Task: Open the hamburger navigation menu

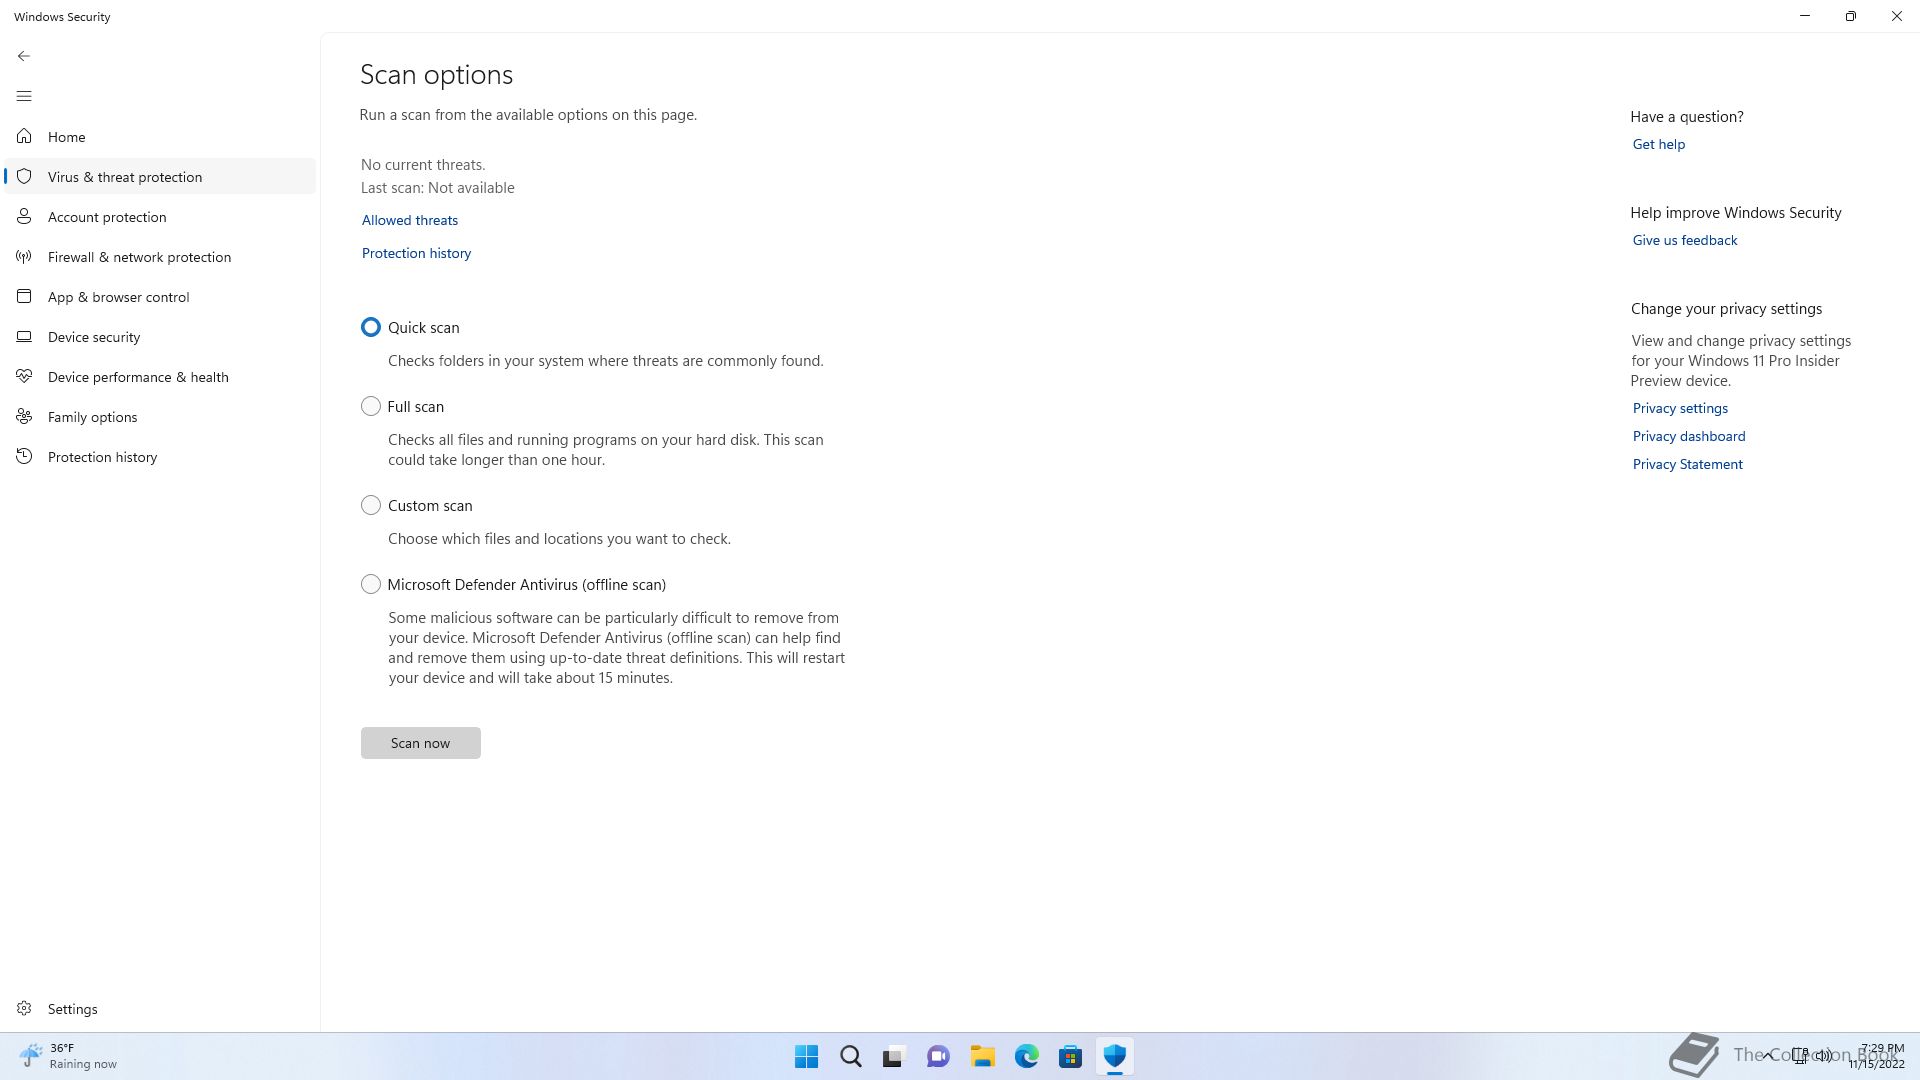Action: [x=24, y=96]
